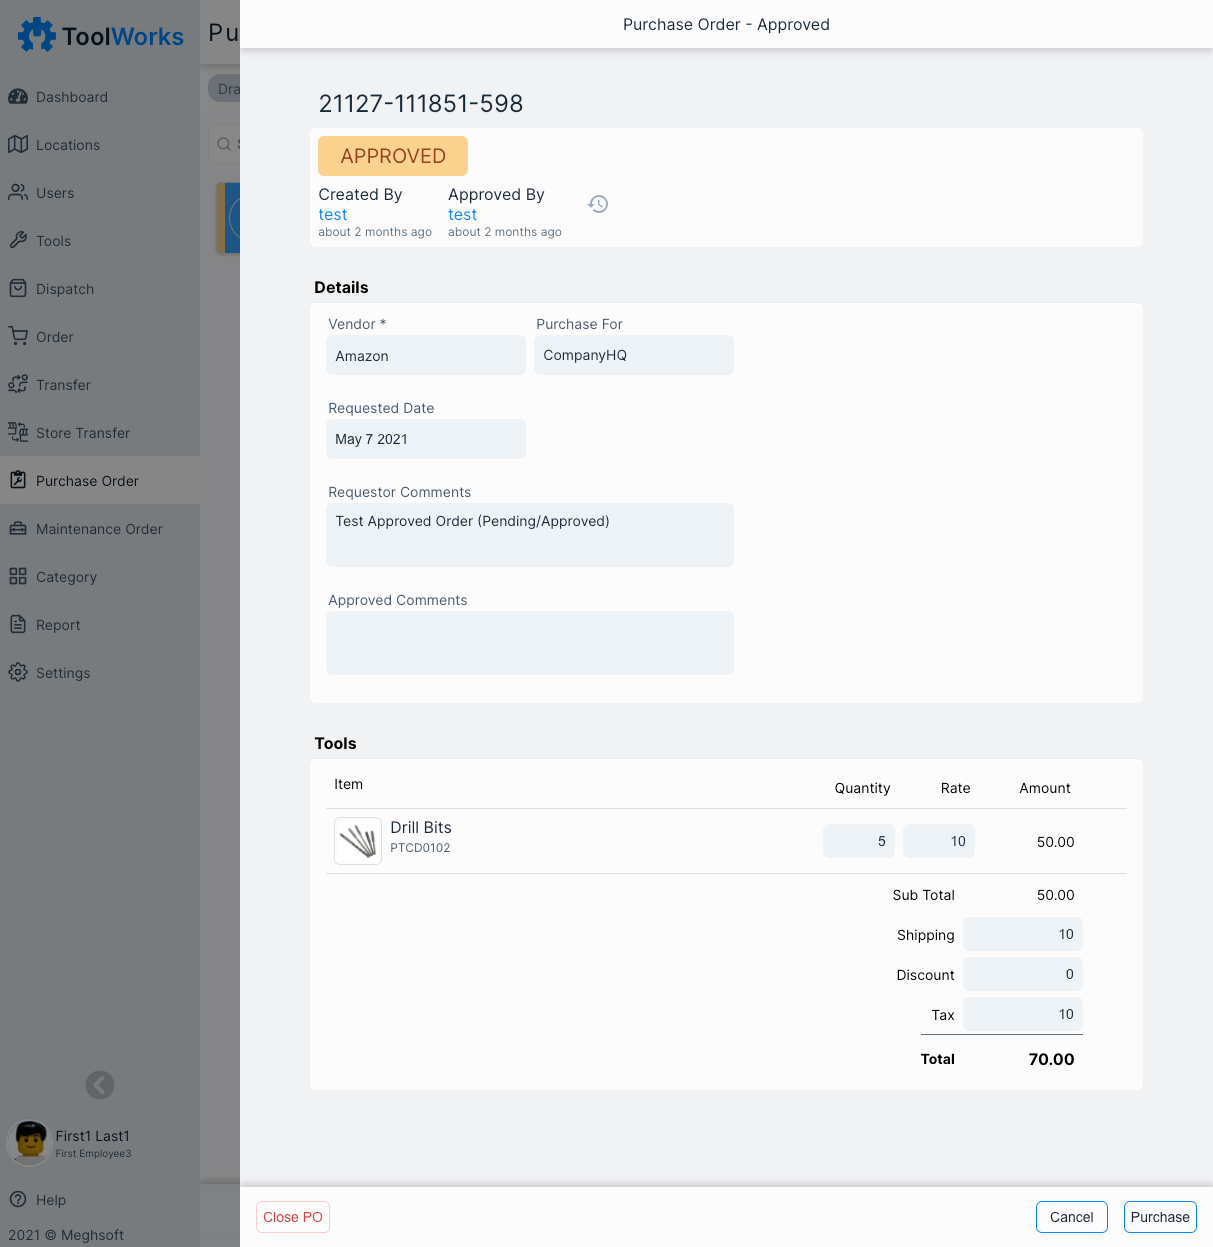Screen dimensions: 1213x1247
Task: Open the Purchase For CompanyHQ field
Action: tap(633, 356)
